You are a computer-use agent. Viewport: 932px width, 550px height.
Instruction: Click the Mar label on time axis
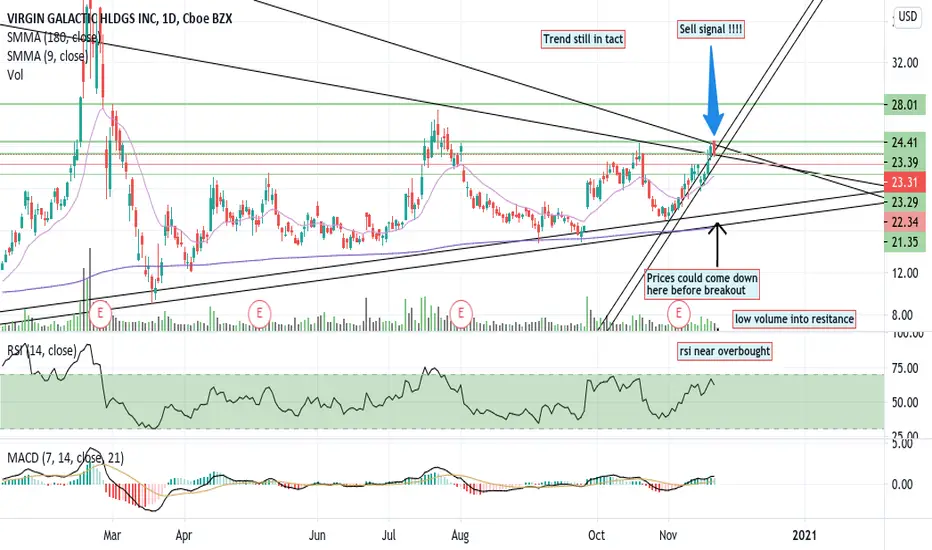pyautogui.click(x=112, y=535)
